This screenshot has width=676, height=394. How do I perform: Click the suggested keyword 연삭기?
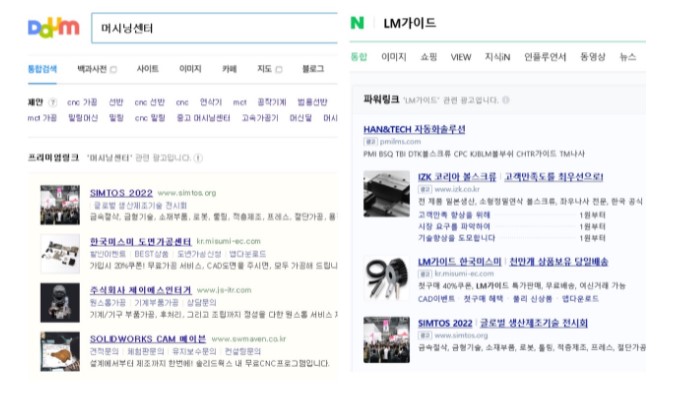pyautogui.click(x=210, y=102)
